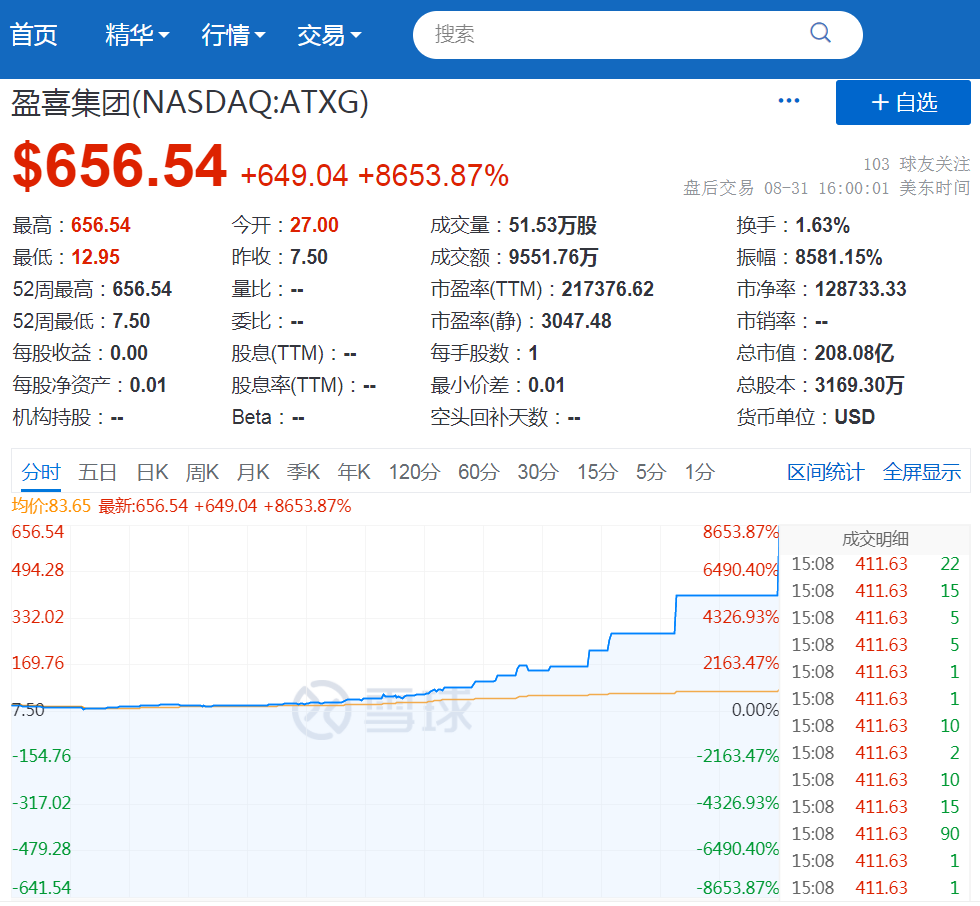This screenshot has width=980, height=906.
Task: Expand the 精华 dropdown menu
Action: [137, 35]
